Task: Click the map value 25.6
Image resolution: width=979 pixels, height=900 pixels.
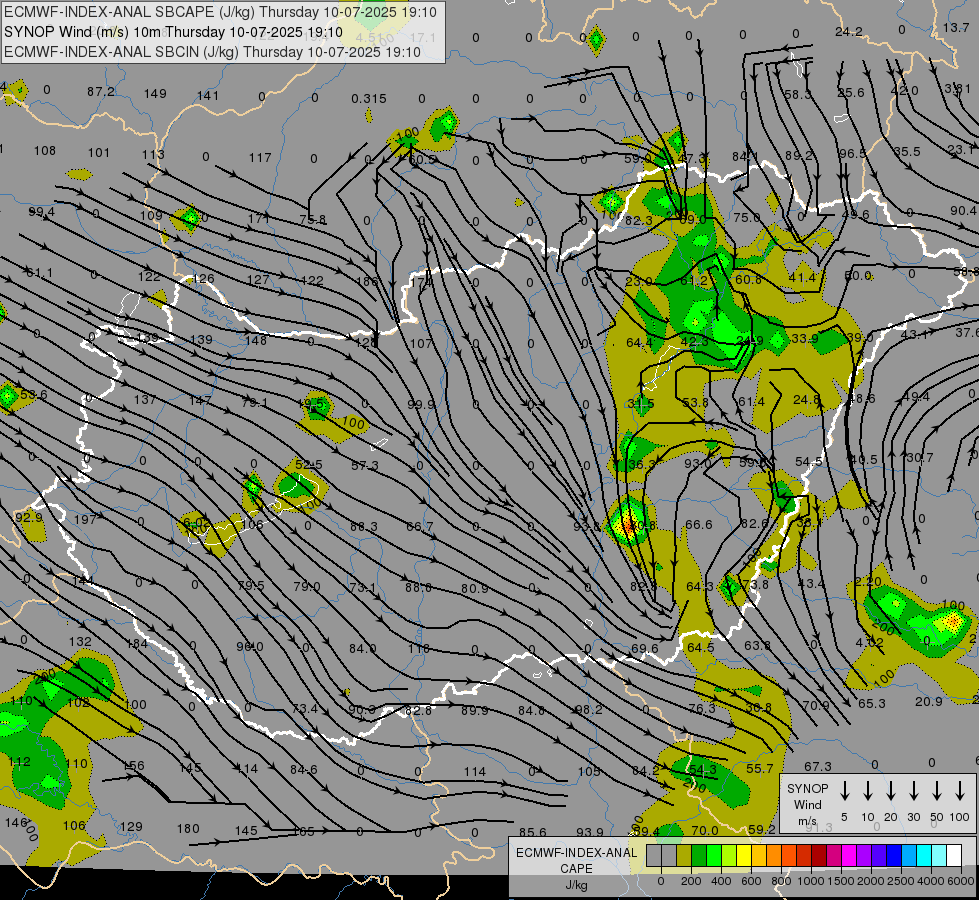Action: tap(850, 92)
